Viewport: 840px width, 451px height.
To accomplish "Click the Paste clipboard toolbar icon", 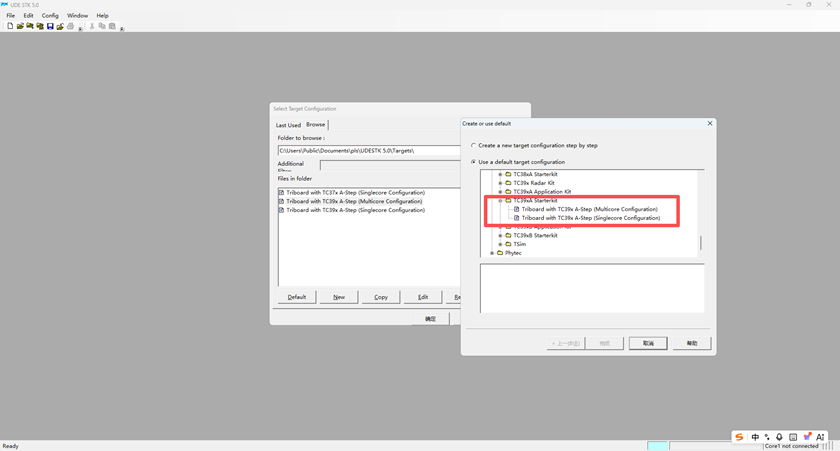I will pos(112,26).
